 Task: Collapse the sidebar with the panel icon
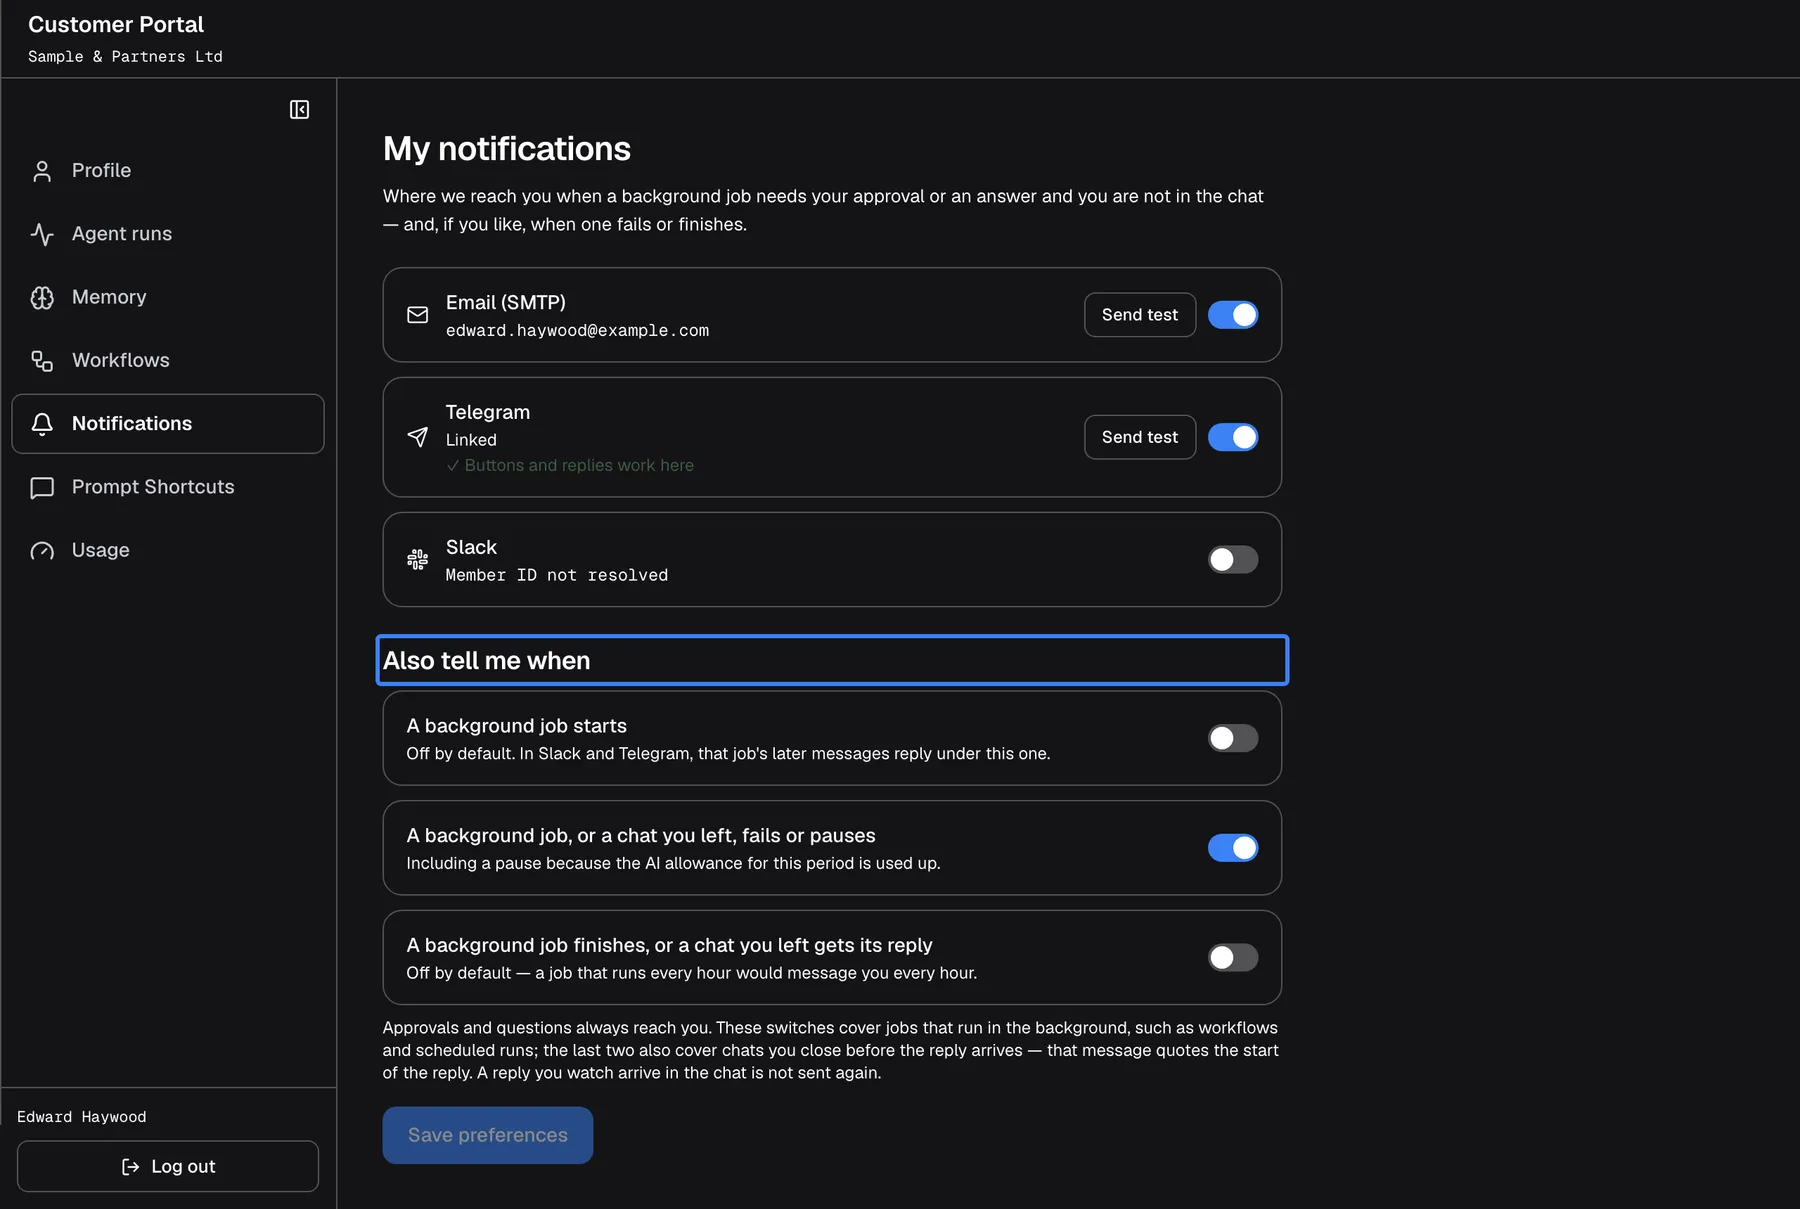pyautogui.click(x=299, y=110)
